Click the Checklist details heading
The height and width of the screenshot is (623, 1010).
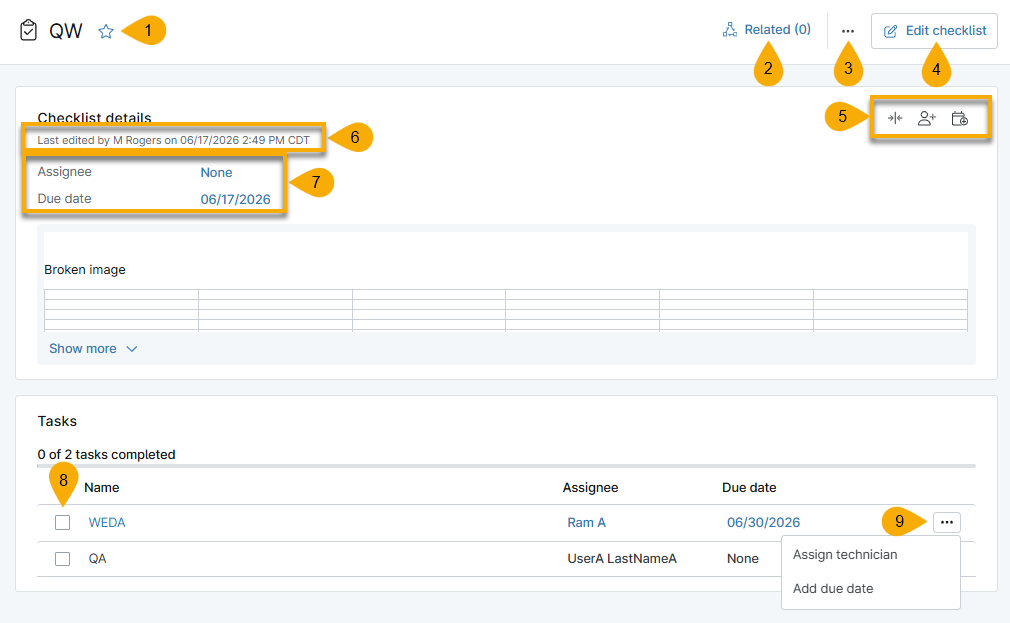94,117
